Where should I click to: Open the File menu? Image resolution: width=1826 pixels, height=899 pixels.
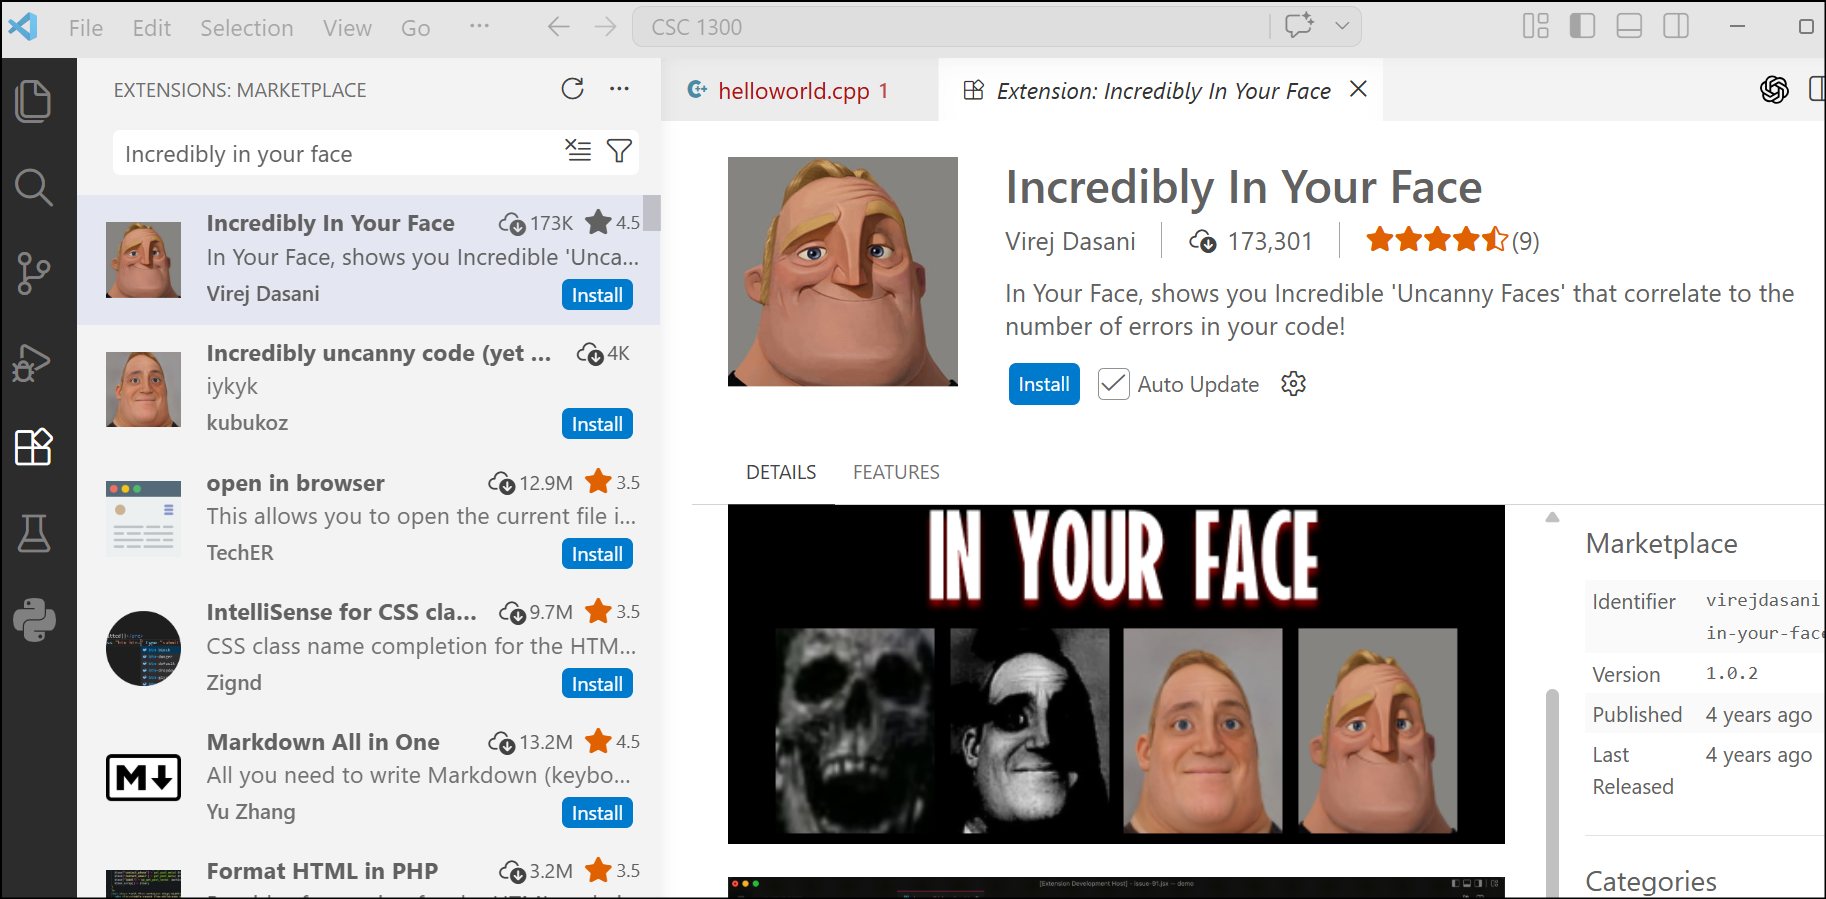[86, 28]
